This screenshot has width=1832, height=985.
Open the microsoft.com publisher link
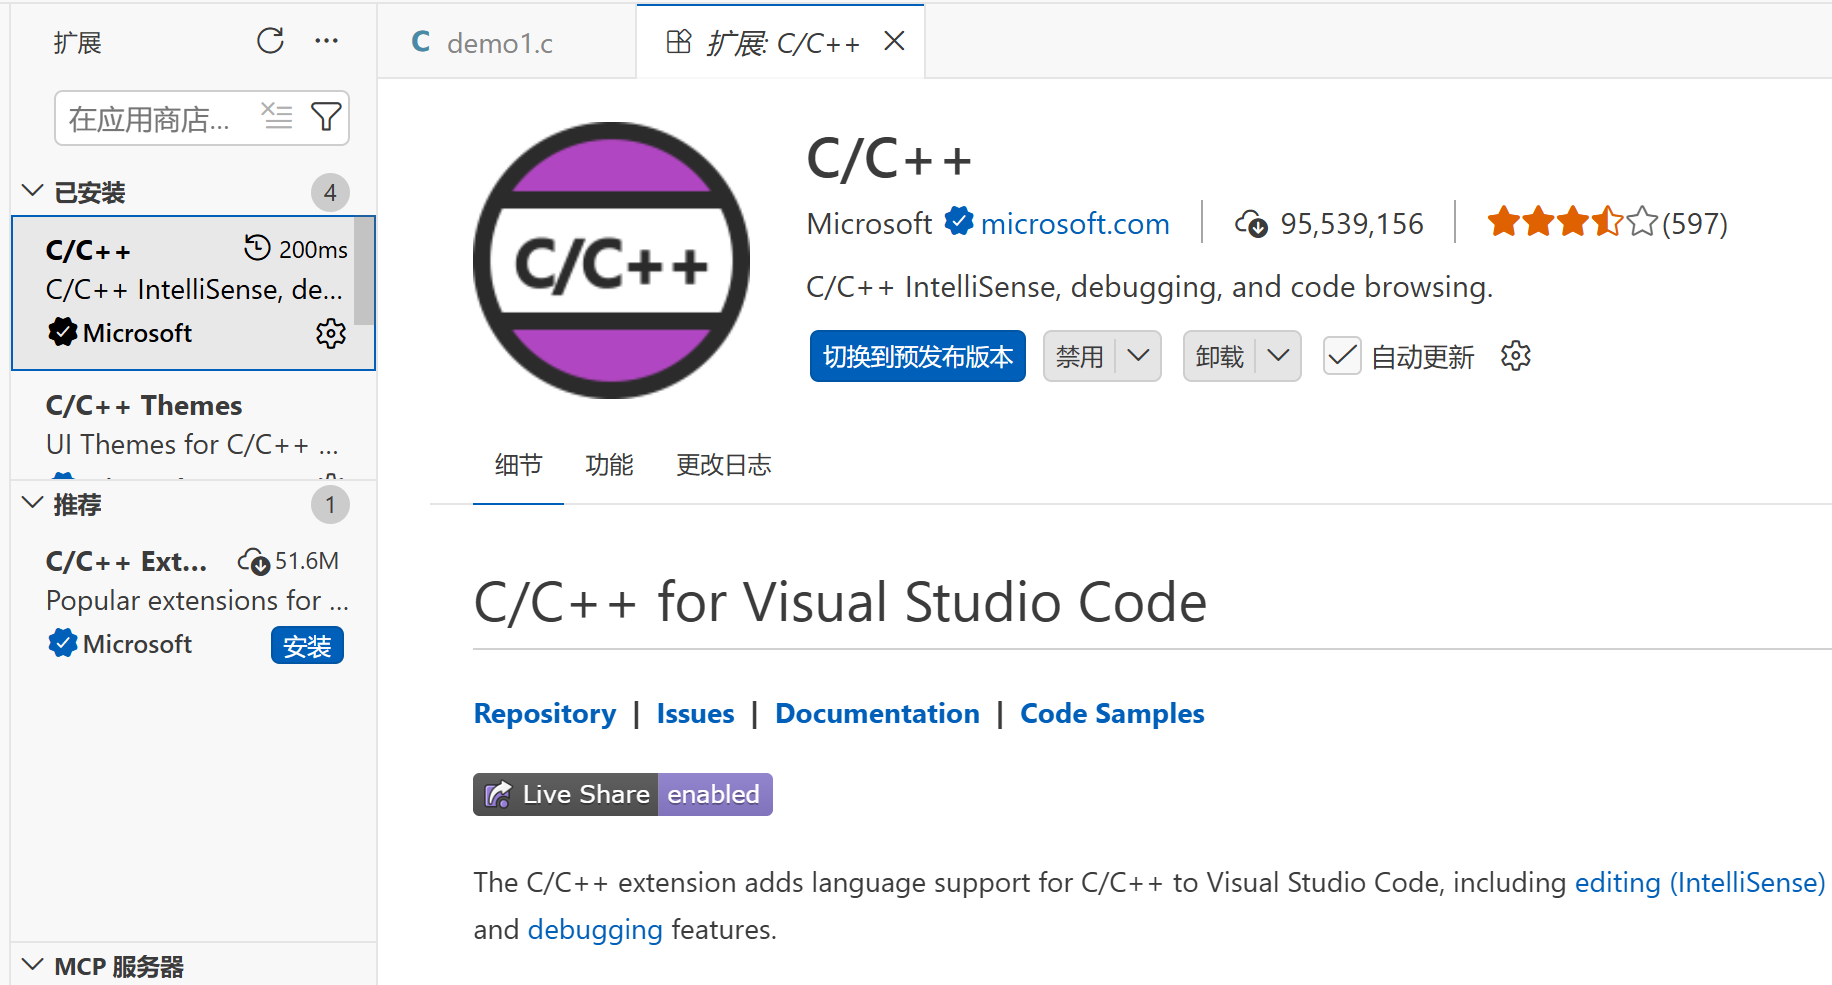click(x=1075, y=223)
